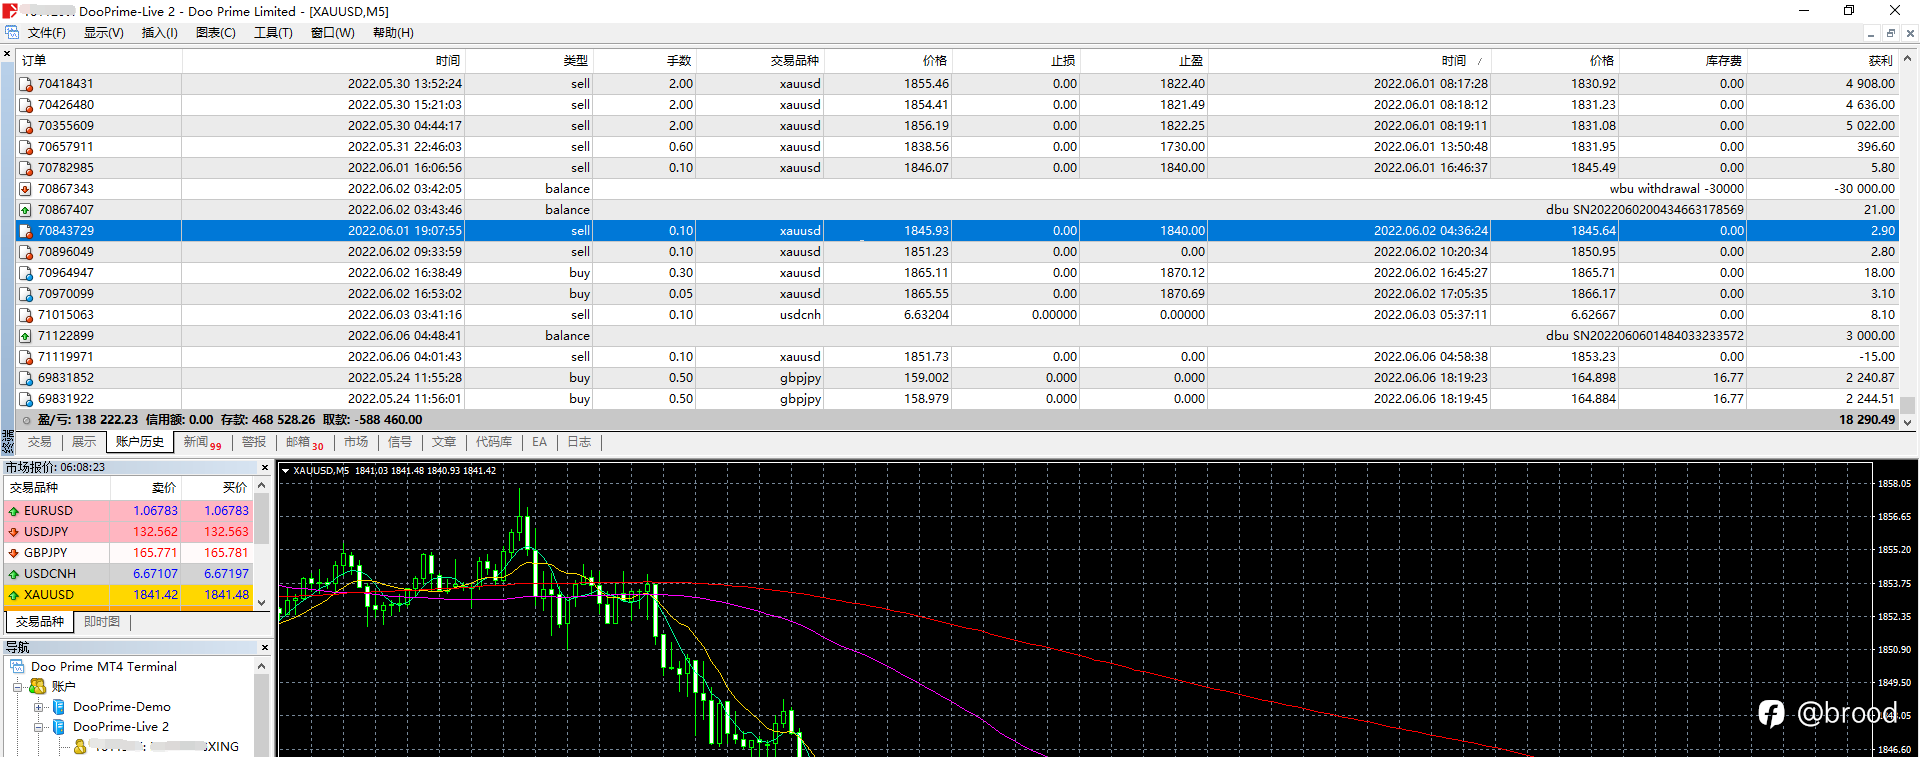Click the green deposit icon for 71122899

click(x=26, y=336)
